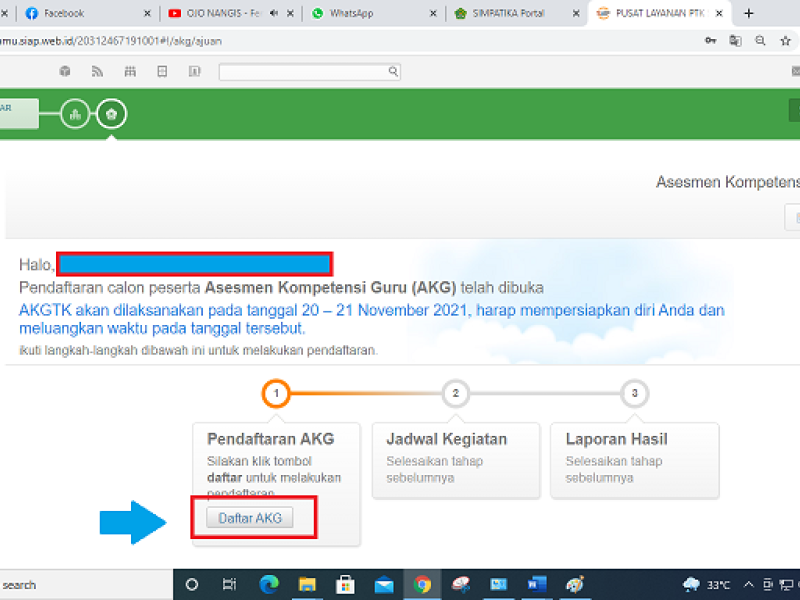Select step 2 Jadwal Kegiatan circle
Image resolution: width=800 pixels, height=600 pixels.
coord(455,393)
